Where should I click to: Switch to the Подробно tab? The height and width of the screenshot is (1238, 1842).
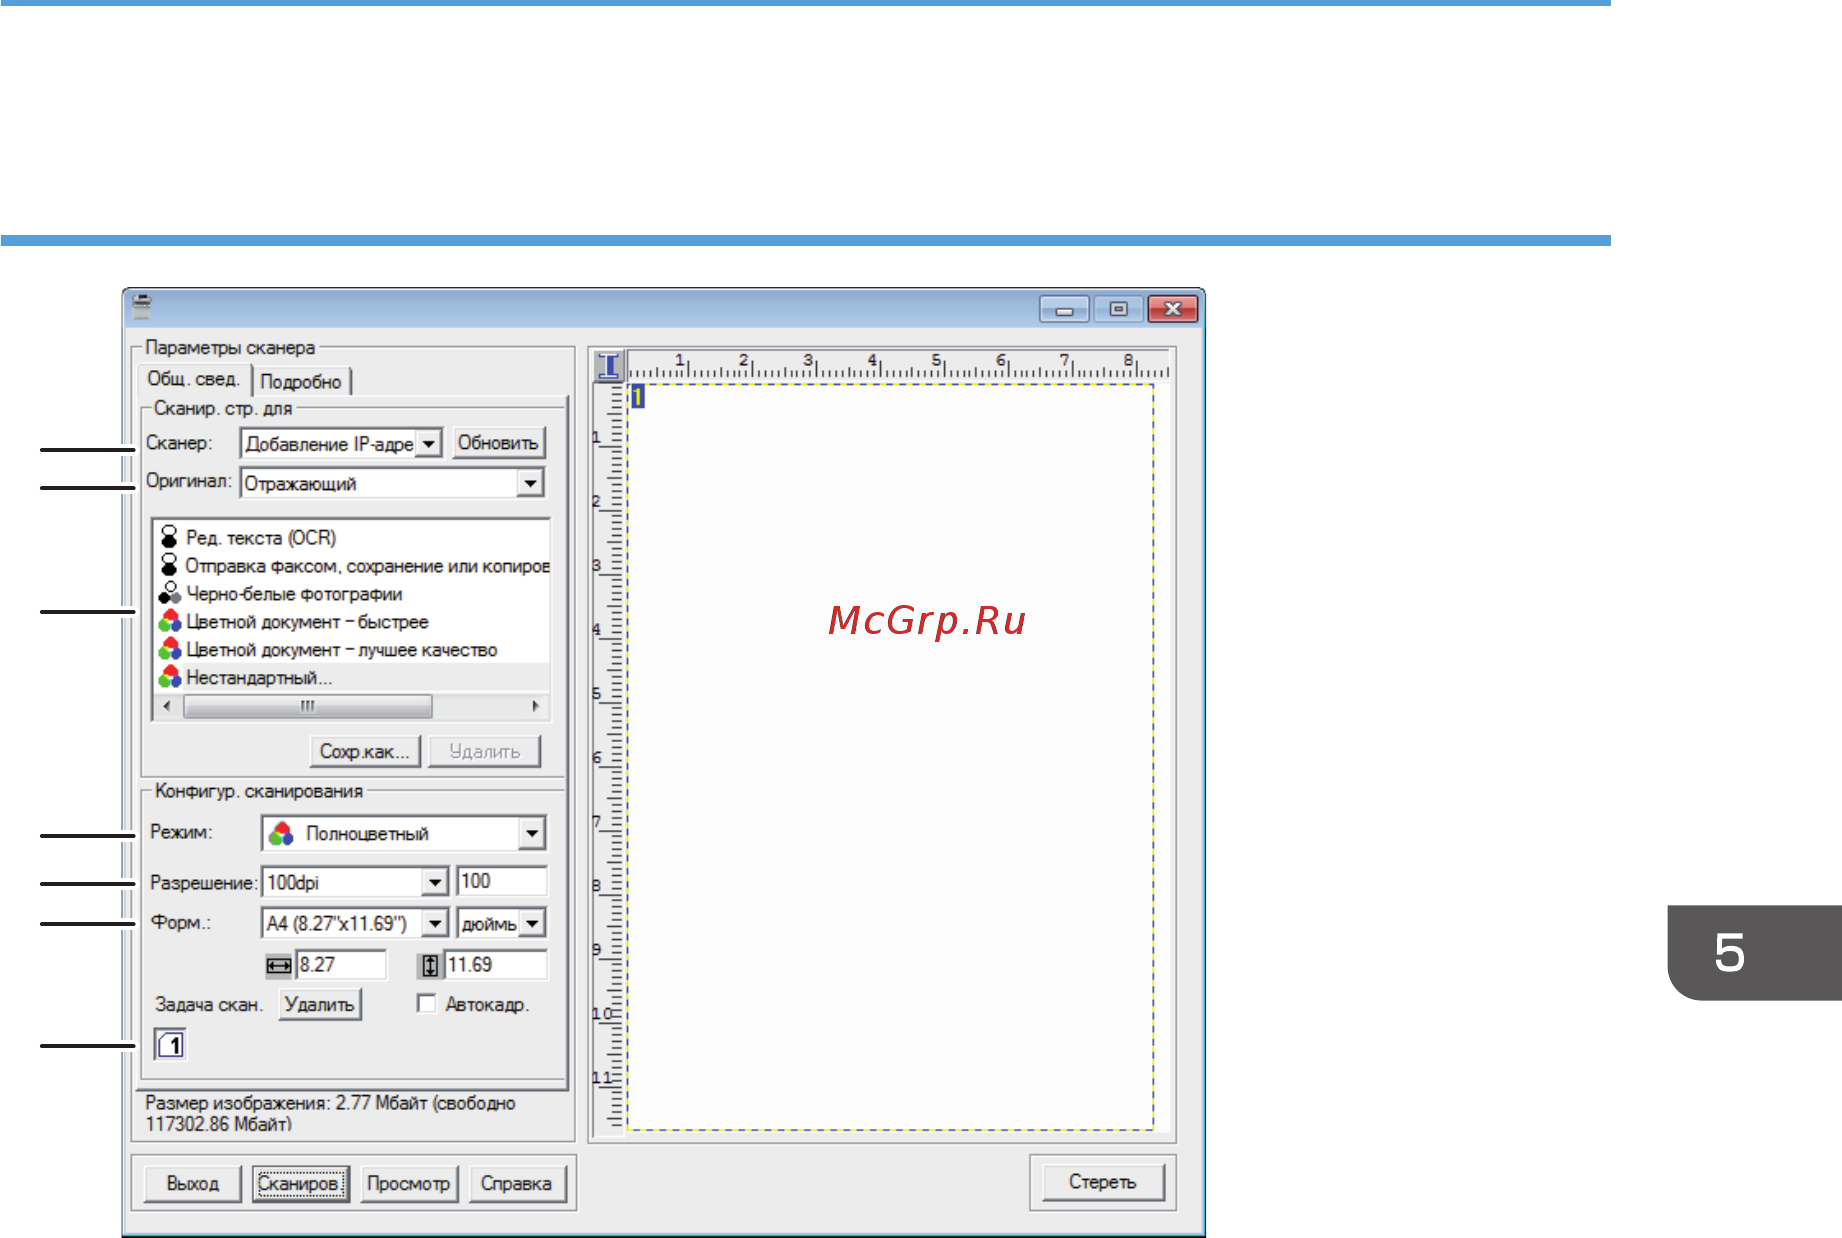pos(301,381)
